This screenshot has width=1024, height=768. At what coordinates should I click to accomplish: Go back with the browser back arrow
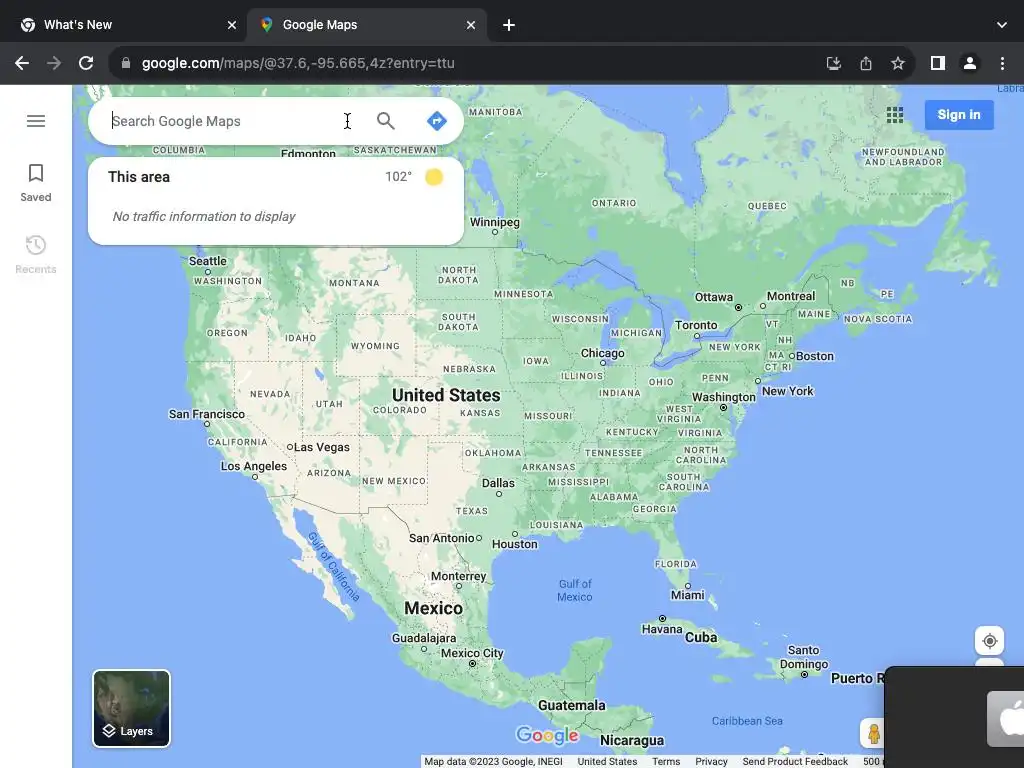(x=22, y=63)
